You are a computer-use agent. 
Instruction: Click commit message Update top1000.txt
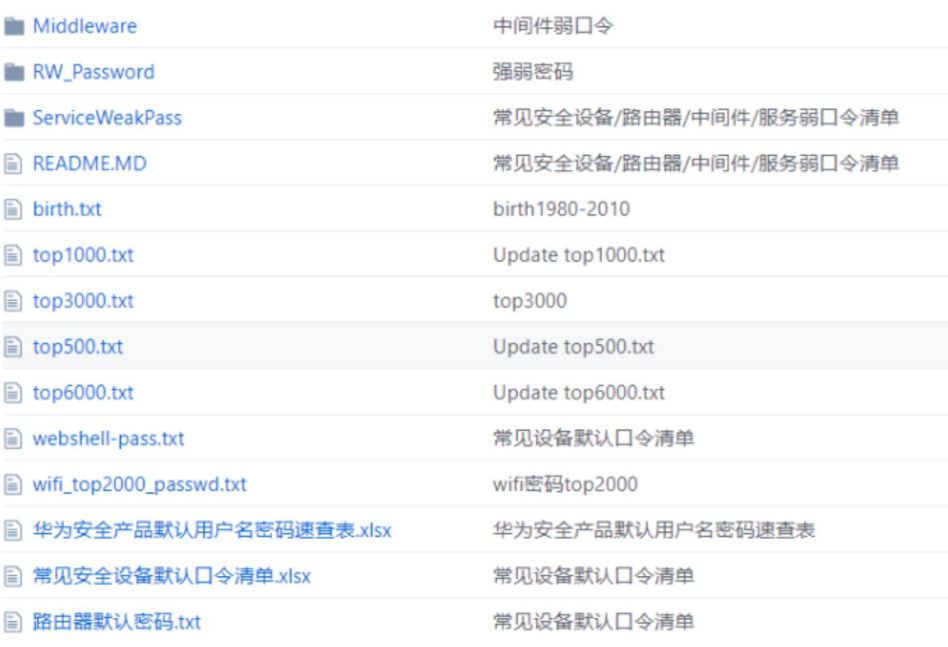tap(579, 255)
